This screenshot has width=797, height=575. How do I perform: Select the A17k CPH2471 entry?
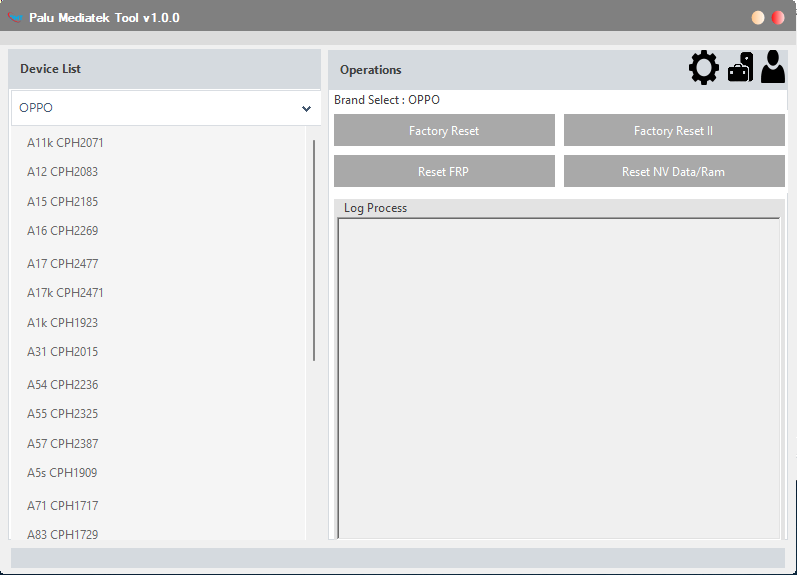click(x=65, y=293)
